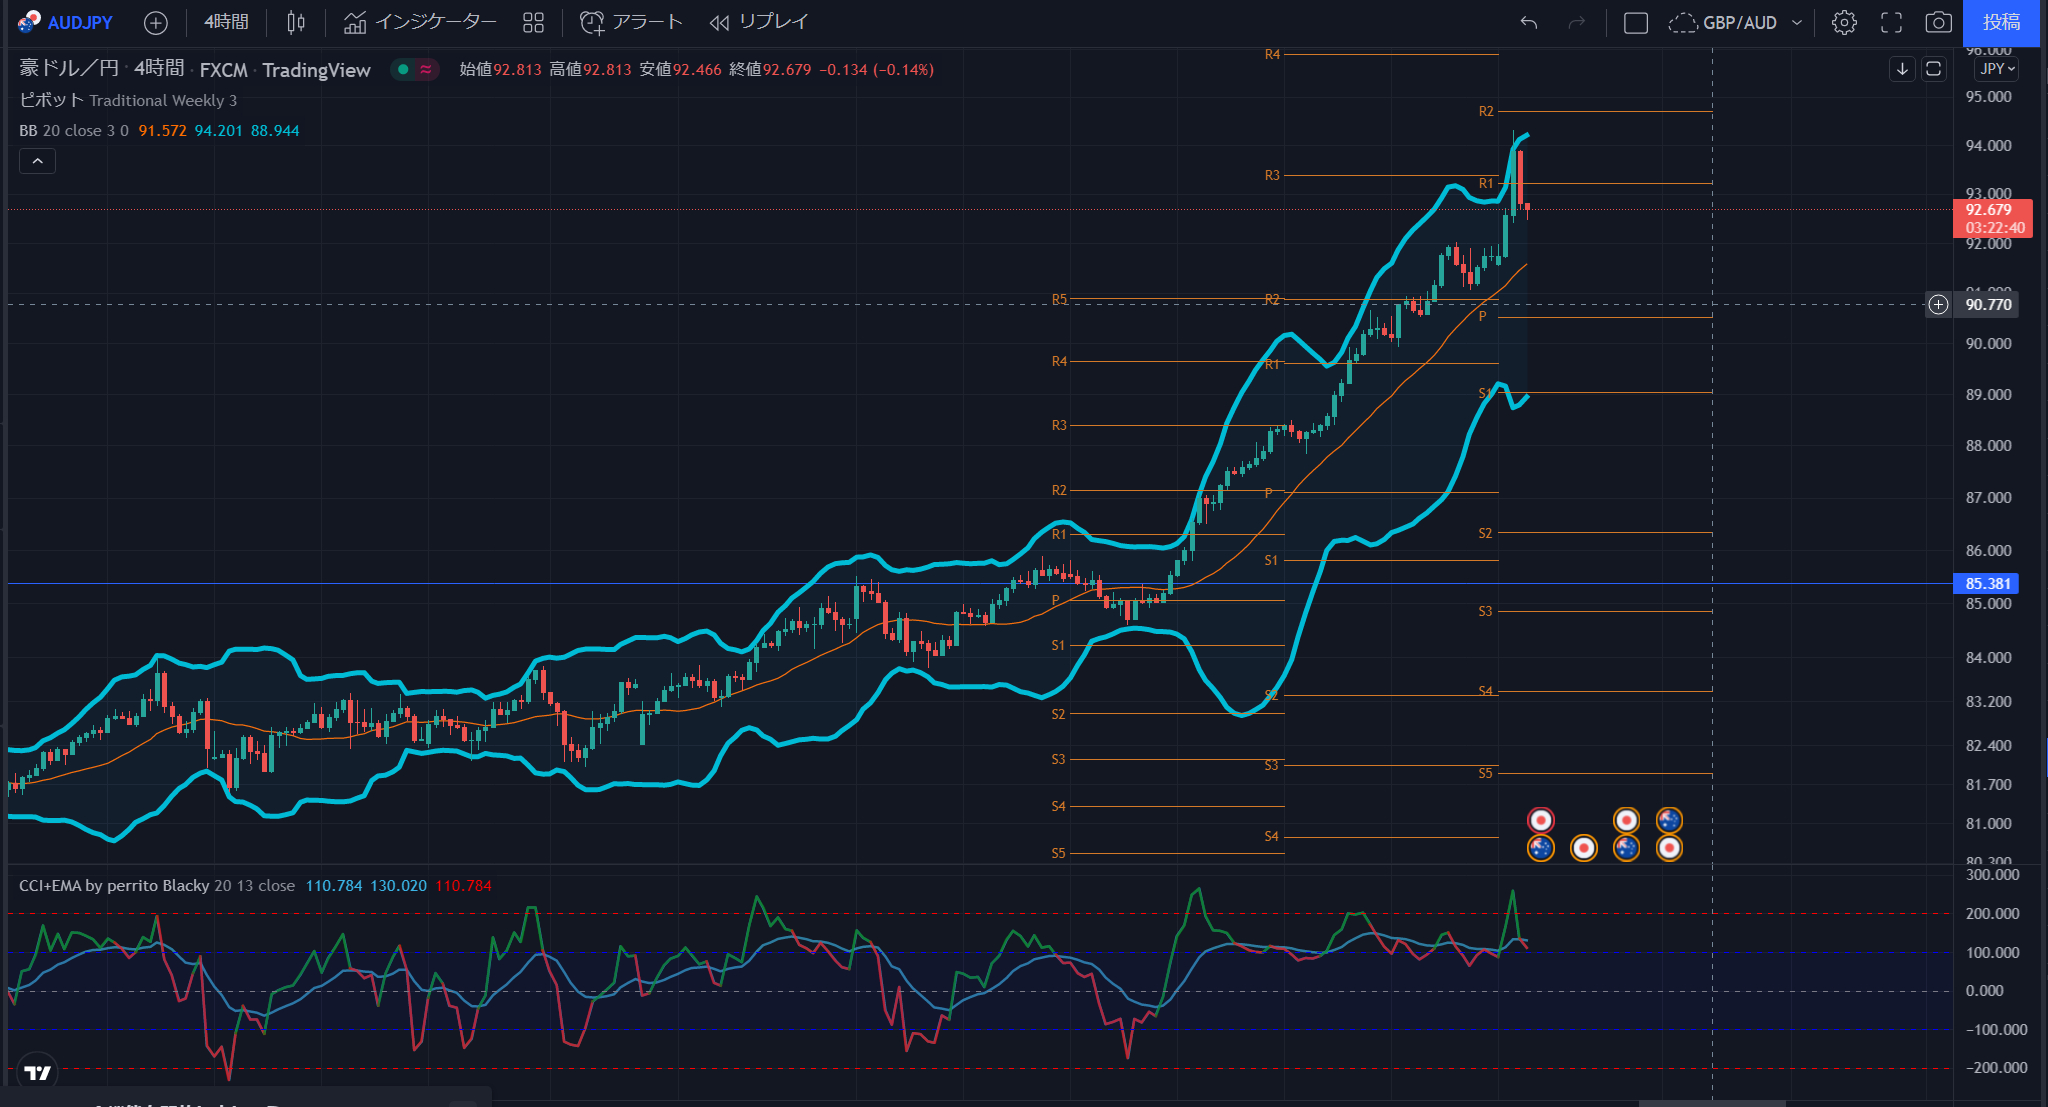Click the current price label 92.679
The height and width of the screenshot is (1107, 2048).
click(x=1992, y=218)
